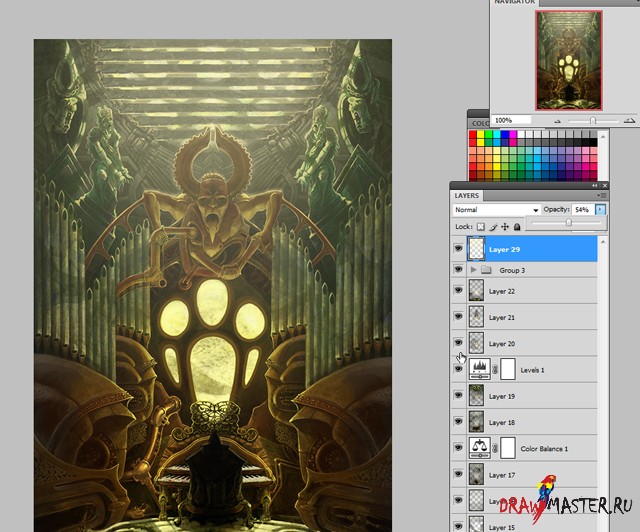Select Layer 29 thumbnail
The width and height of the screenshot is (640, 532).
(476, 249)
